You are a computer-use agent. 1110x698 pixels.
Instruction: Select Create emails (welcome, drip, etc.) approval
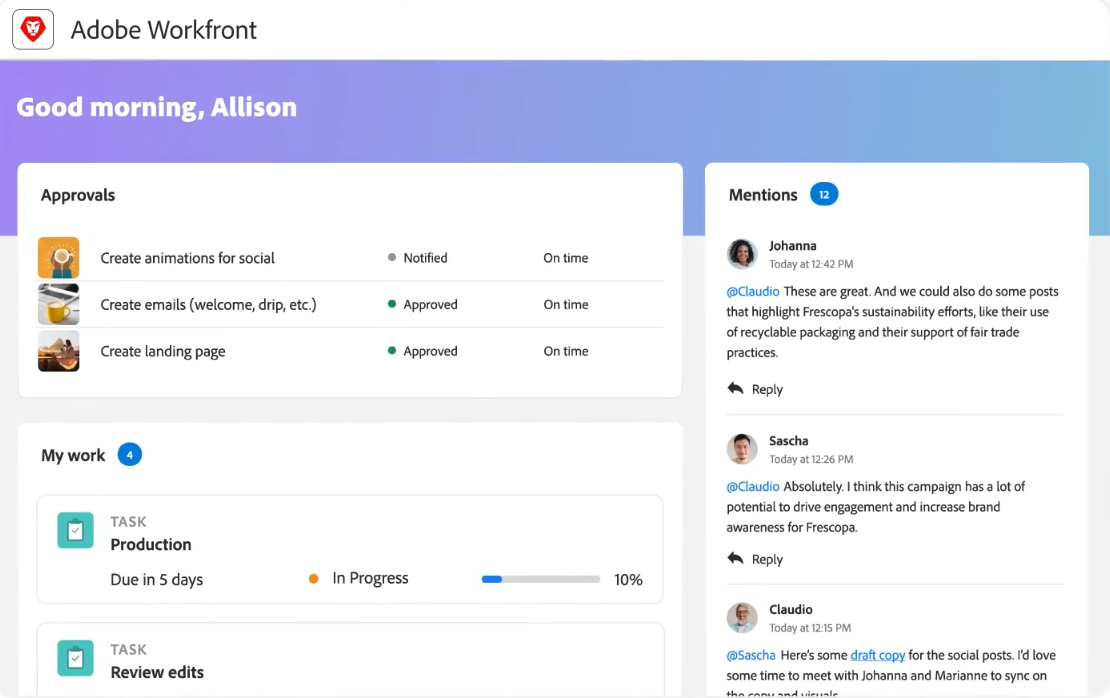coord(208,304)
